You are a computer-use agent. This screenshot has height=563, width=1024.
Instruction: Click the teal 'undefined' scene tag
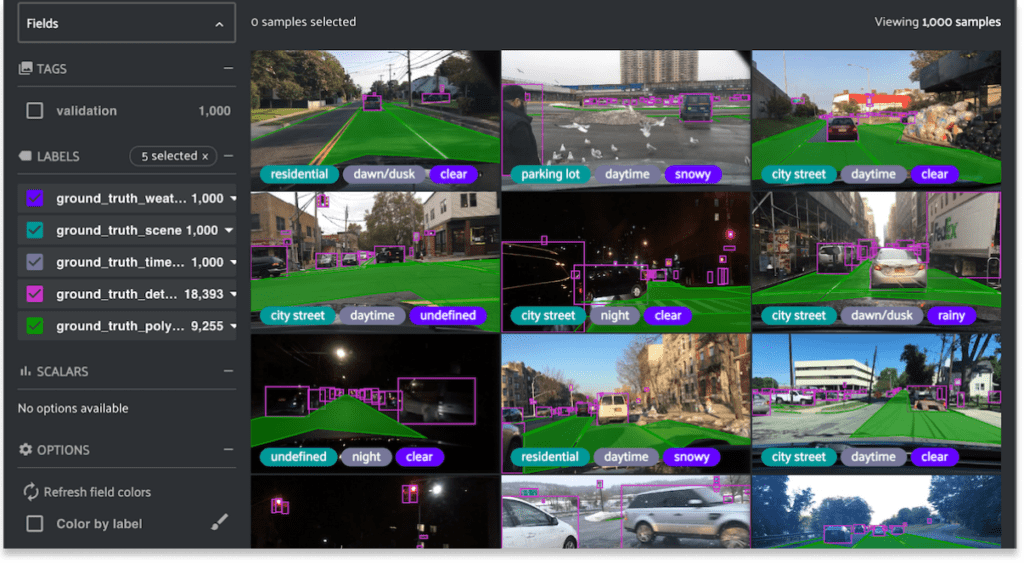coord(298,457)
